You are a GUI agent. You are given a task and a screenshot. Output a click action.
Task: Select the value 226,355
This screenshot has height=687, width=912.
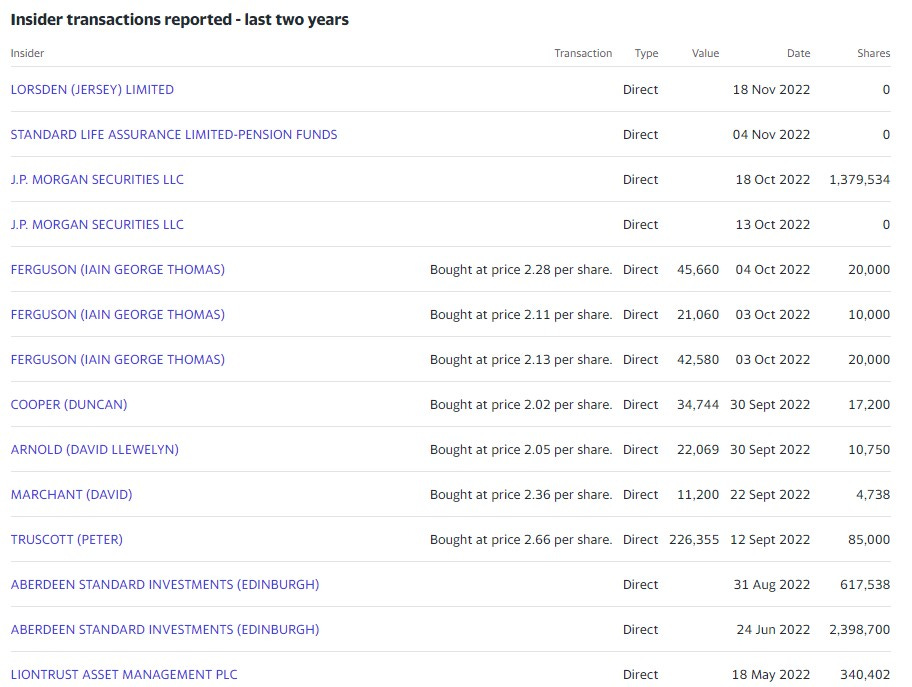click(694, 539)
